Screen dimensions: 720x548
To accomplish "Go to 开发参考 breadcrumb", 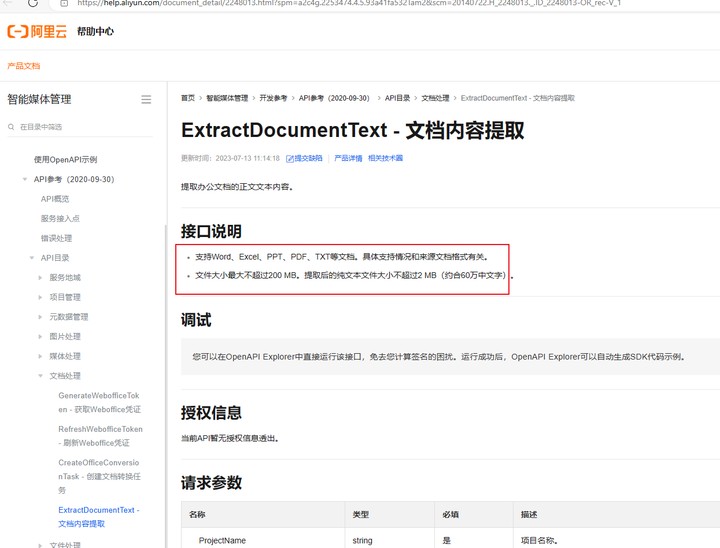I will tap(273, 98).
